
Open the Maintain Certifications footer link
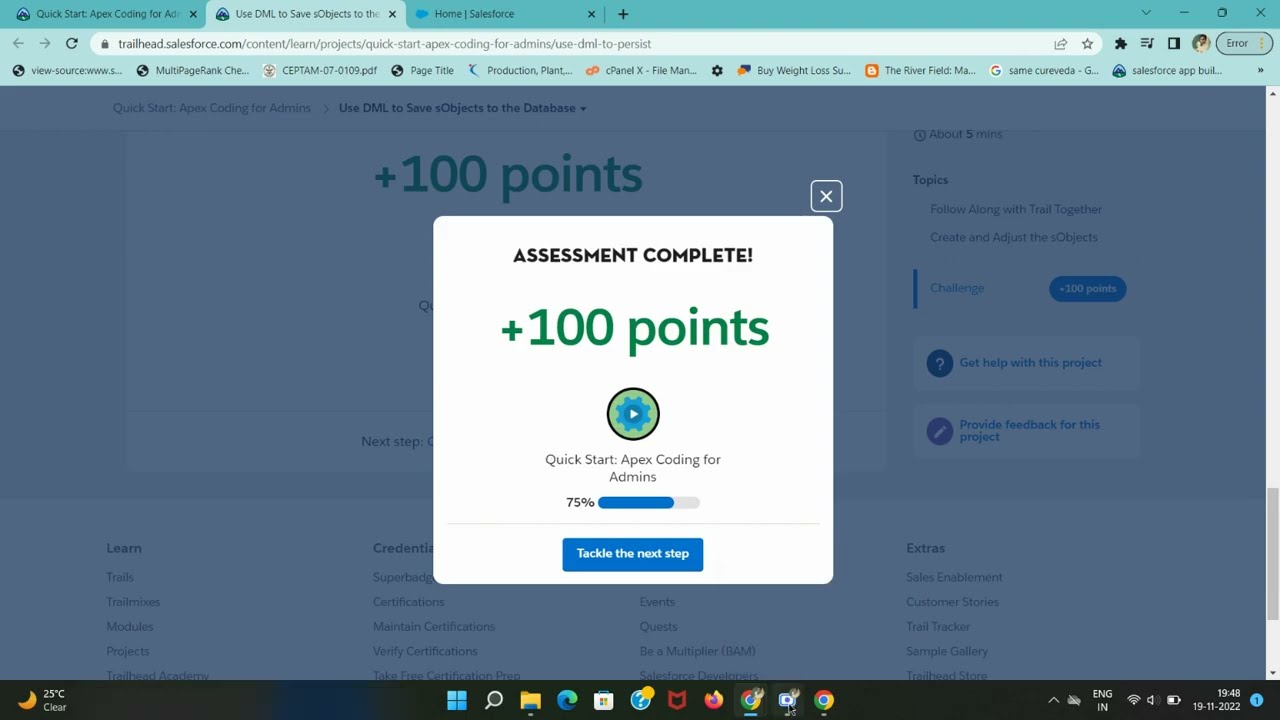click(x=434, y=626)
